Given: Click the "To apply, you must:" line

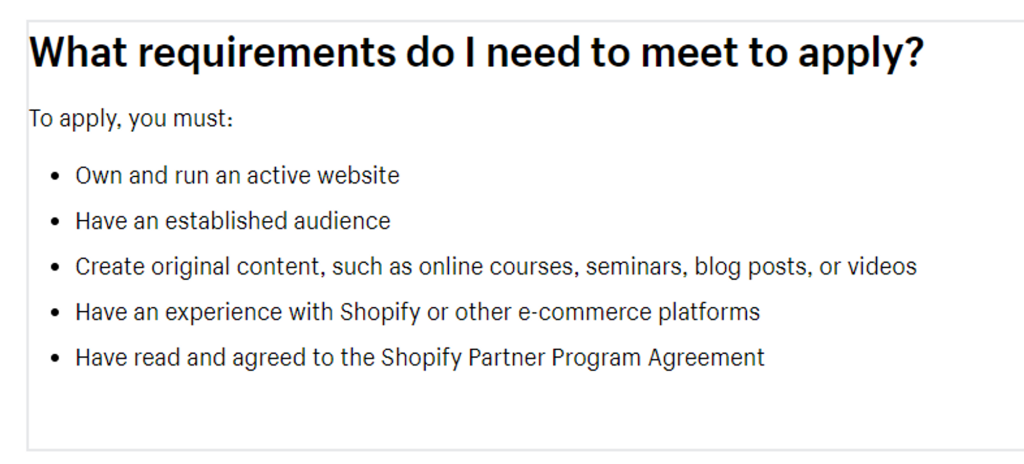Looking at the screenshot, I should (x=131, y=120).
